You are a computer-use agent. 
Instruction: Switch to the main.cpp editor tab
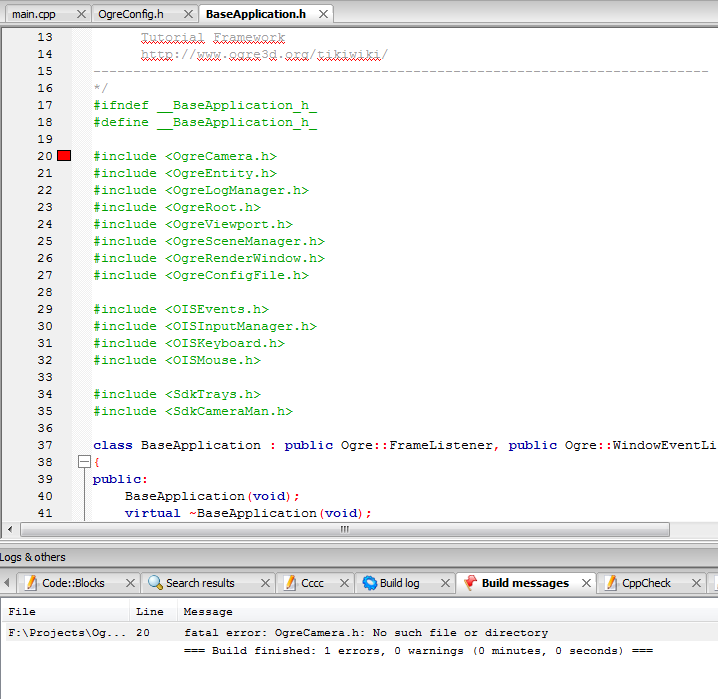pyautogui.click(x=34, y=14)
